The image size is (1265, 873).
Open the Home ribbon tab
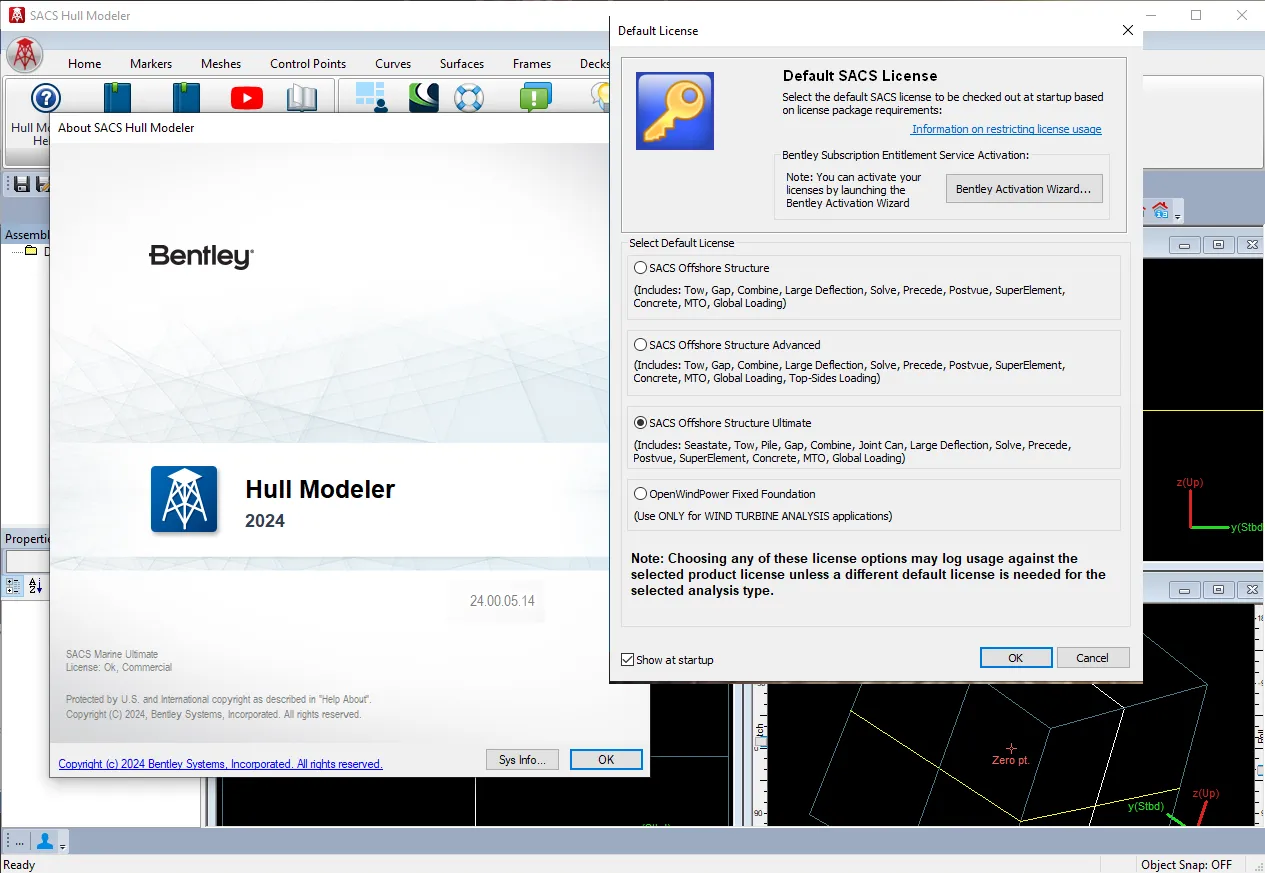[85, 64]
